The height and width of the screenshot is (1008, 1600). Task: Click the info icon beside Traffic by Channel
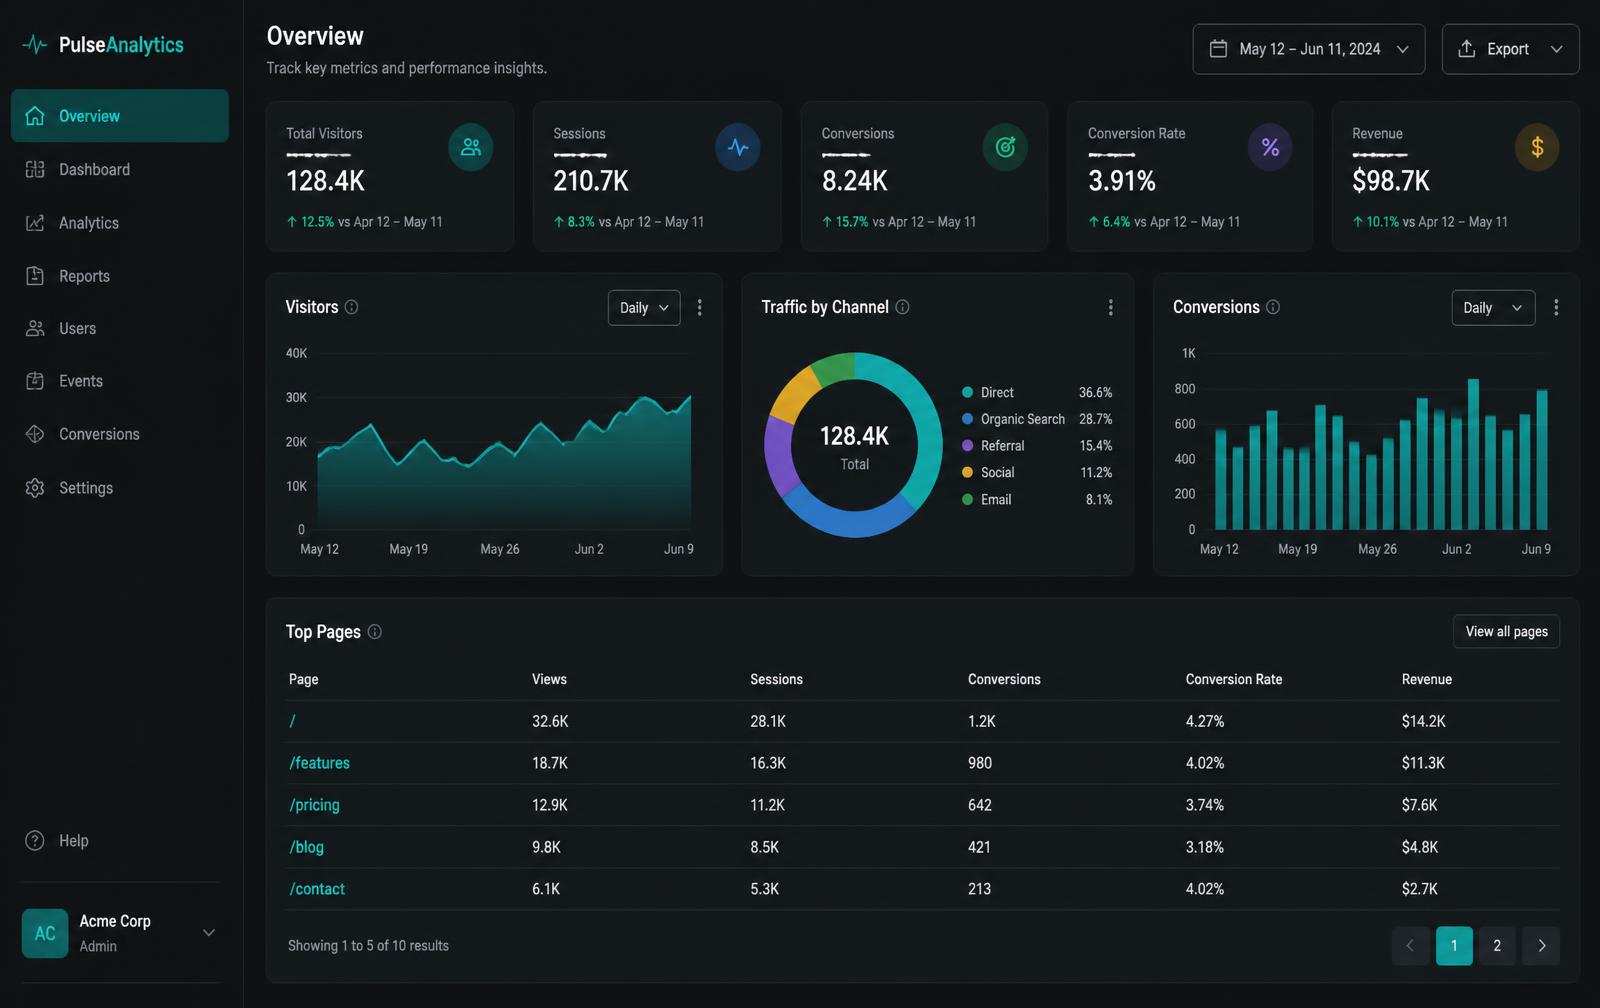902,307
